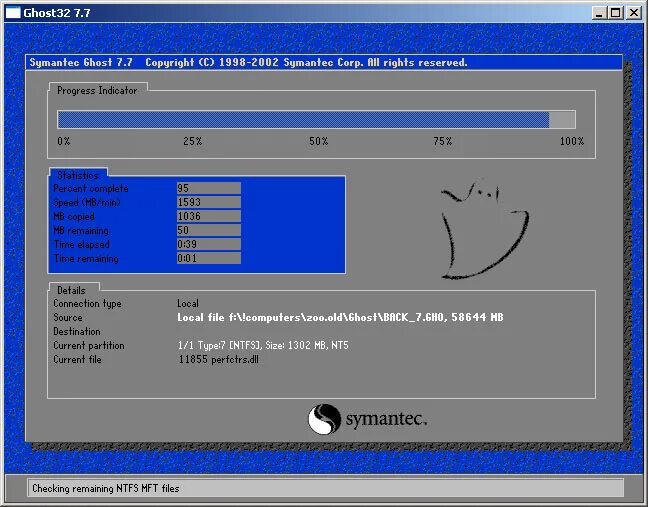
Task: Click the 'Destination' label
Action: point(77,331)
